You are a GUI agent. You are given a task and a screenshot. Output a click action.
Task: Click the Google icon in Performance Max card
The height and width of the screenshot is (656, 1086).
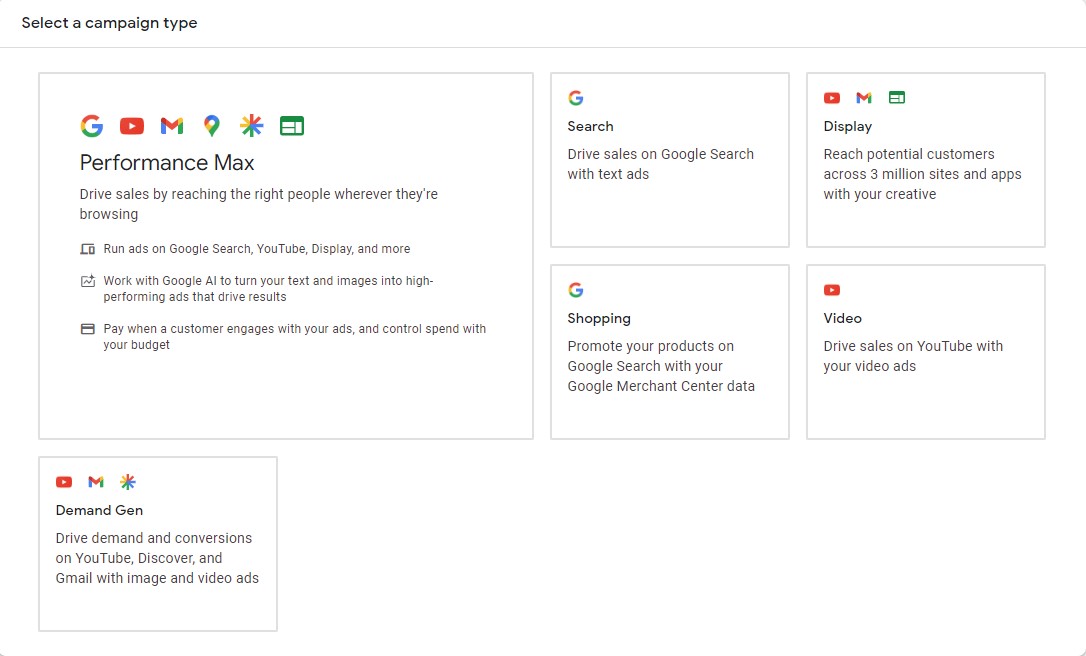click(92, 126)
